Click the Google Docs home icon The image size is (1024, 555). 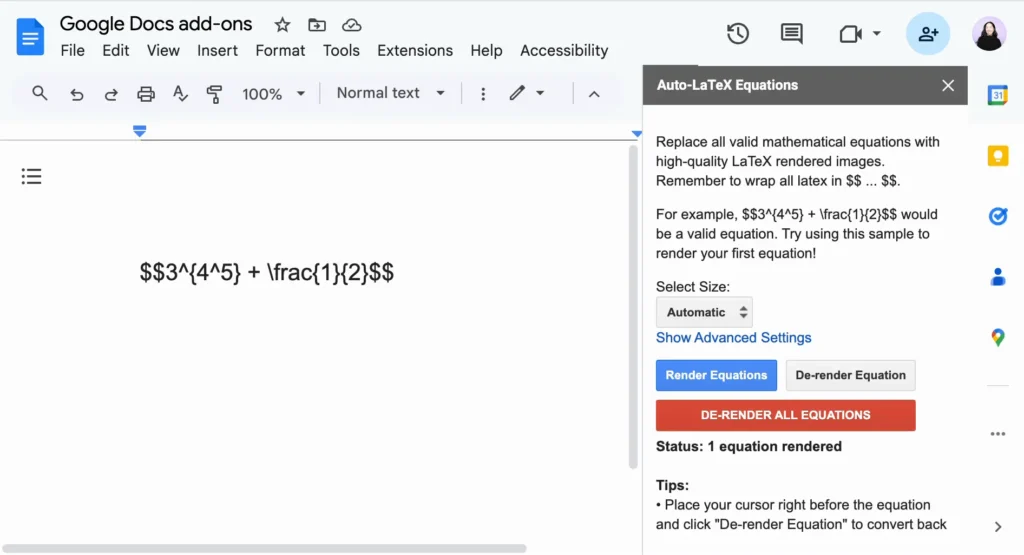30,37
